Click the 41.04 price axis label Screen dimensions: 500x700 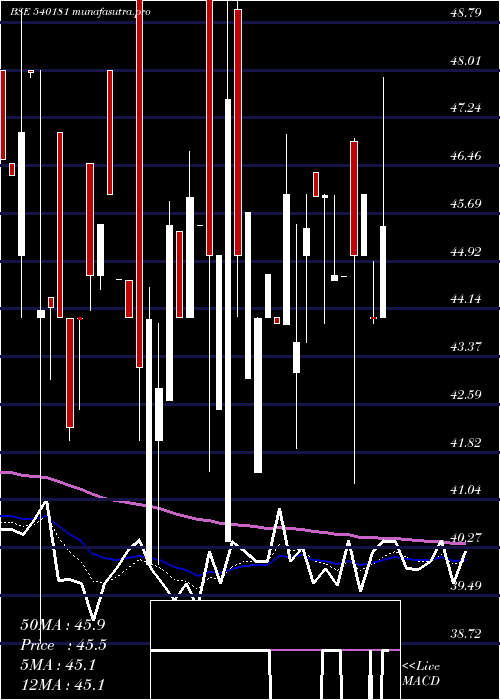[x=467, y=490]
